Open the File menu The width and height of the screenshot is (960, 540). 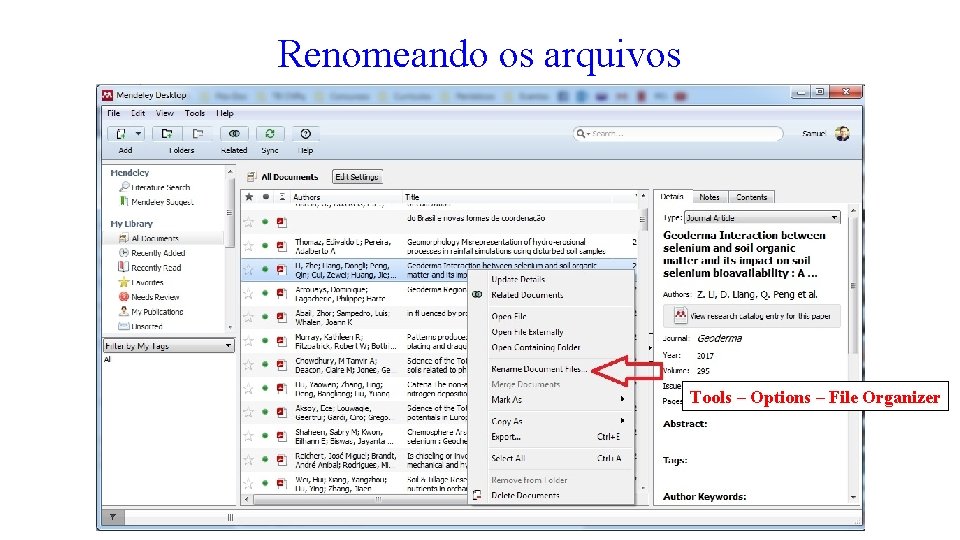[x=114, y=113]
